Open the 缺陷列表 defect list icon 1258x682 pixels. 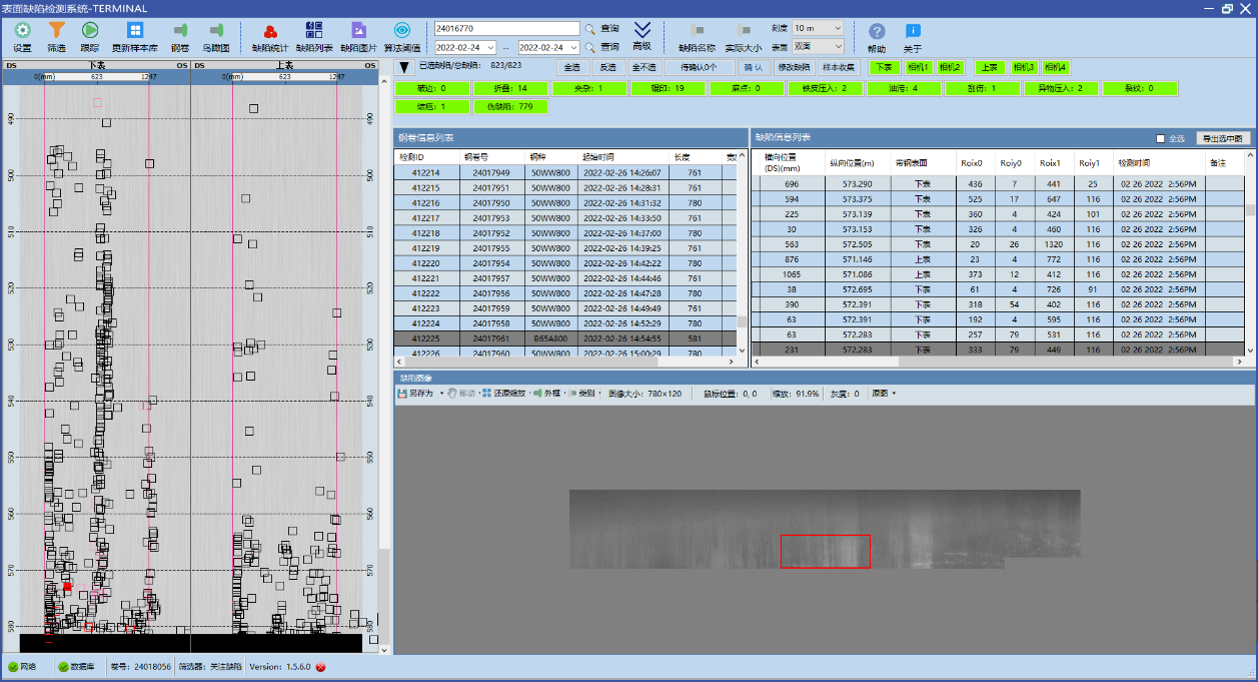(314, 31)
